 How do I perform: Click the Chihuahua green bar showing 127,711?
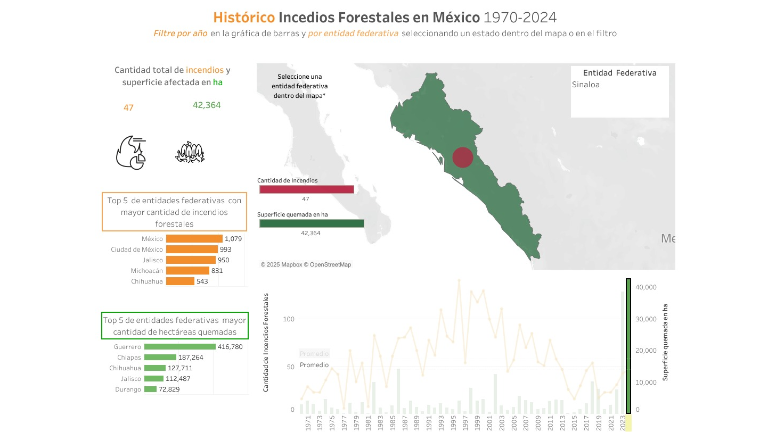[155, 368]
